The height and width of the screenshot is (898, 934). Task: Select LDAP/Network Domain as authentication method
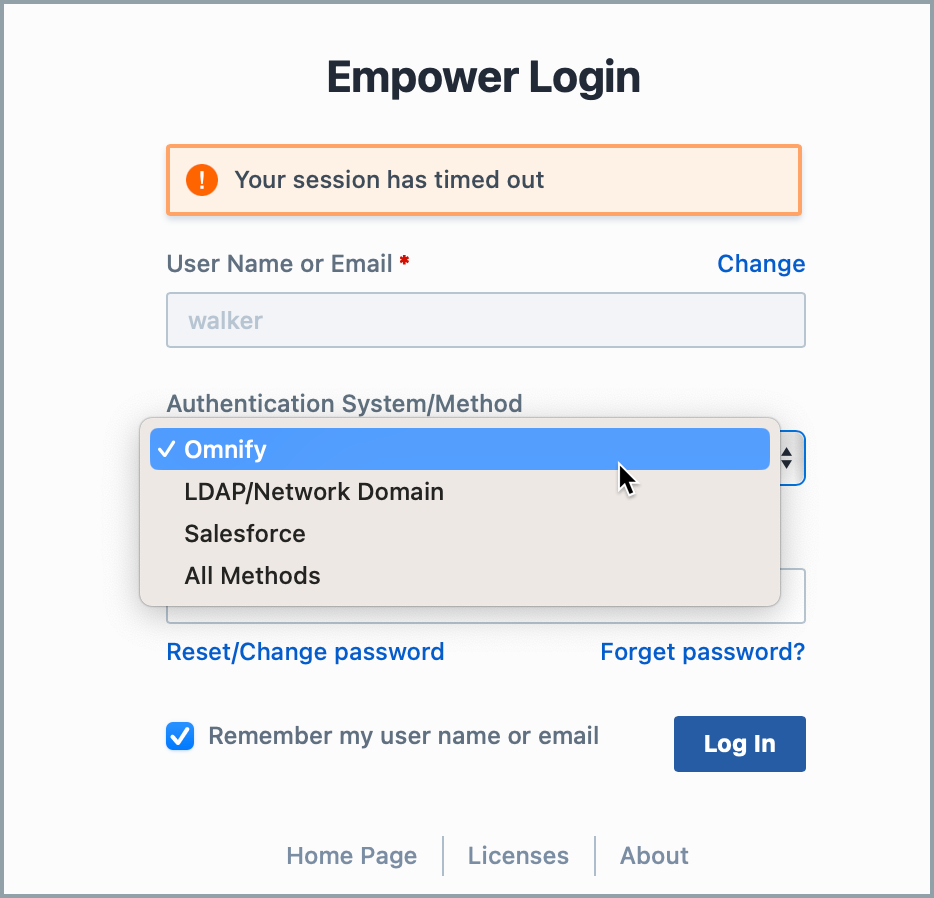(x=313, y=491)
